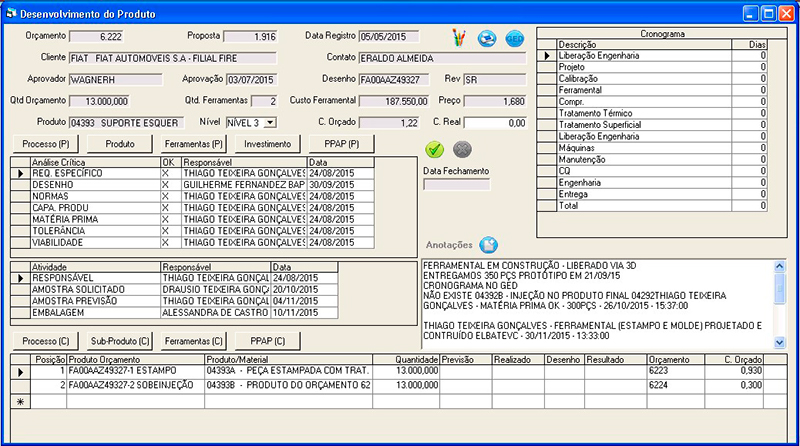Viewport: 800px width, 446px height.
Task: Click the Proposta field 1.916
Action: tap(250, 37)
